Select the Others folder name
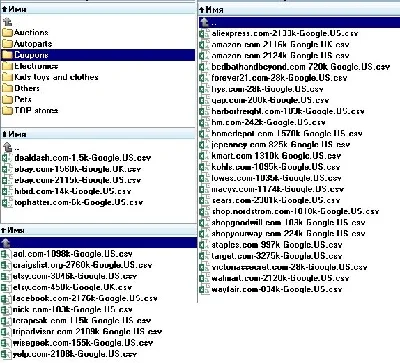400x363 pixels. (27, 88)
